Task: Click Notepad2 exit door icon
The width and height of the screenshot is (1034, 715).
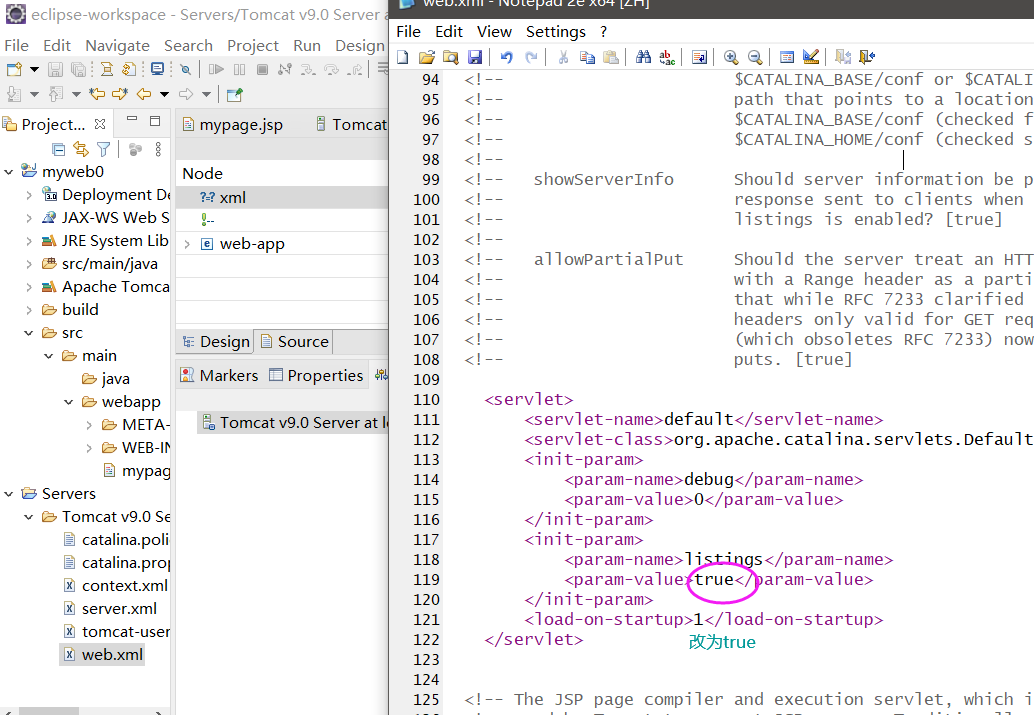Action: point(867,57)
